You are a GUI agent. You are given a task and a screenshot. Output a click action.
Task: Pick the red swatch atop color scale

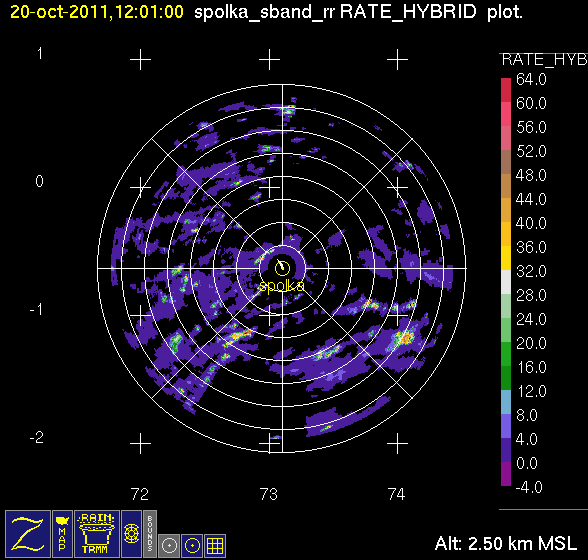point(506,90)
